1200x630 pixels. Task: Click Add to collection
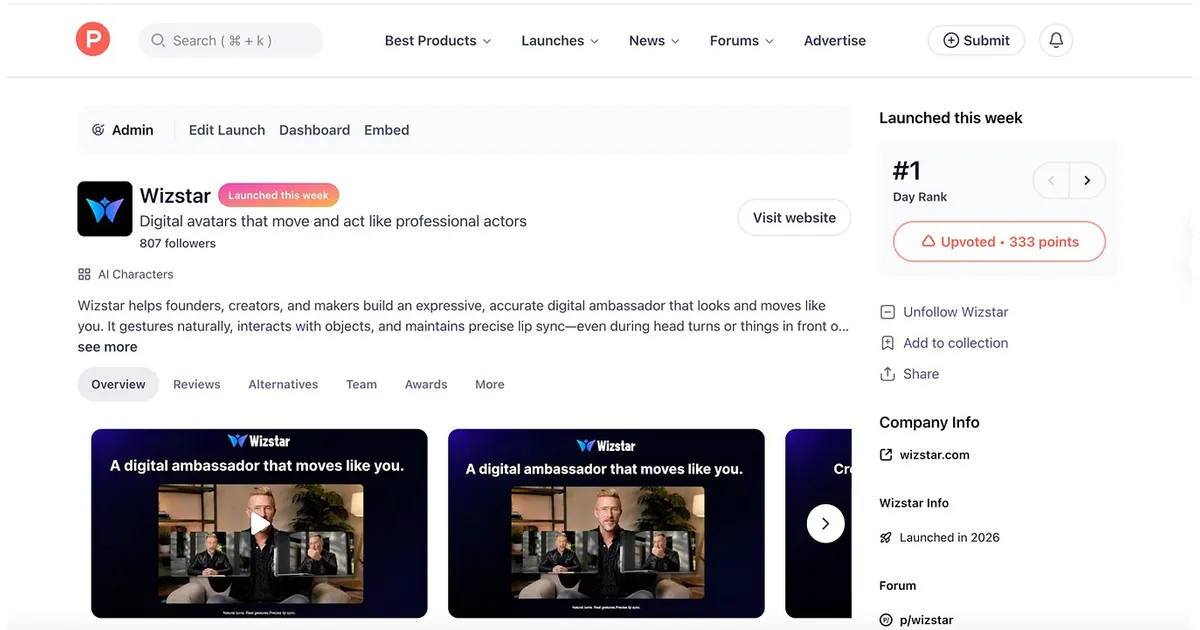955,343
